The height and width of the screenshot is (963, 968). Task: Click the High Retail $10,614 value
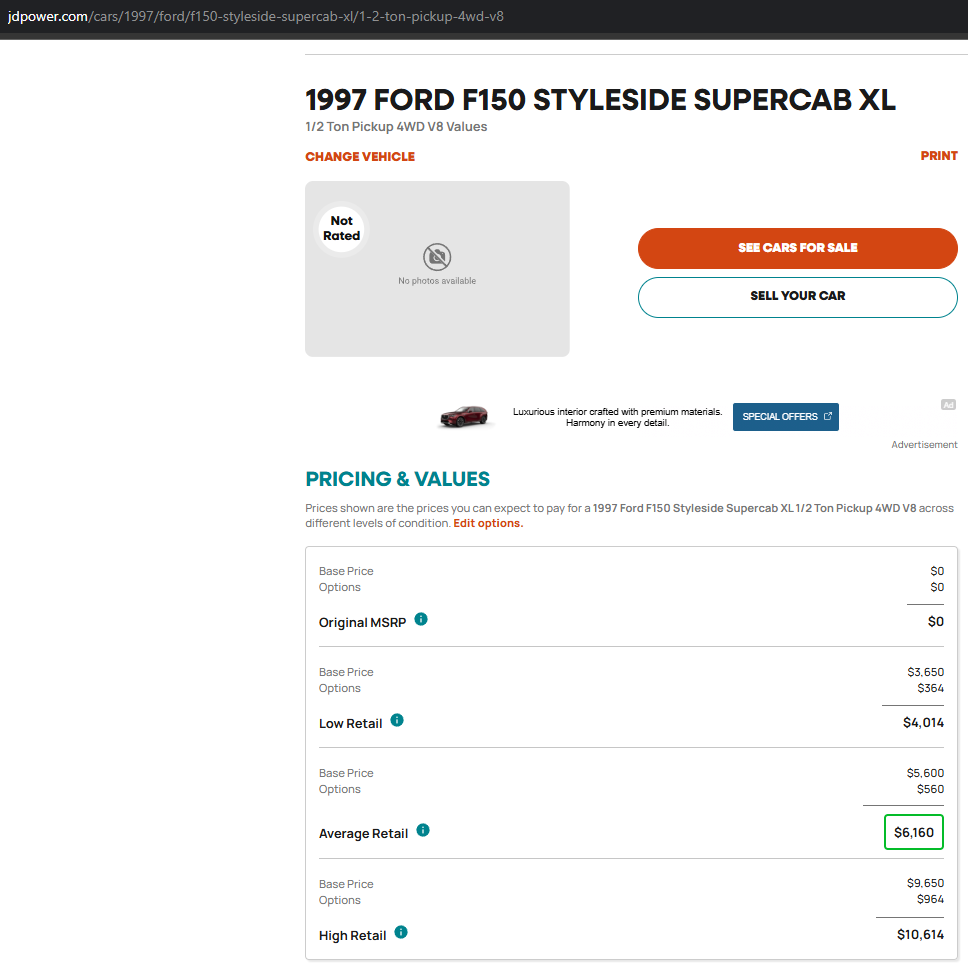pyautogui.click(x=920, y=935)
